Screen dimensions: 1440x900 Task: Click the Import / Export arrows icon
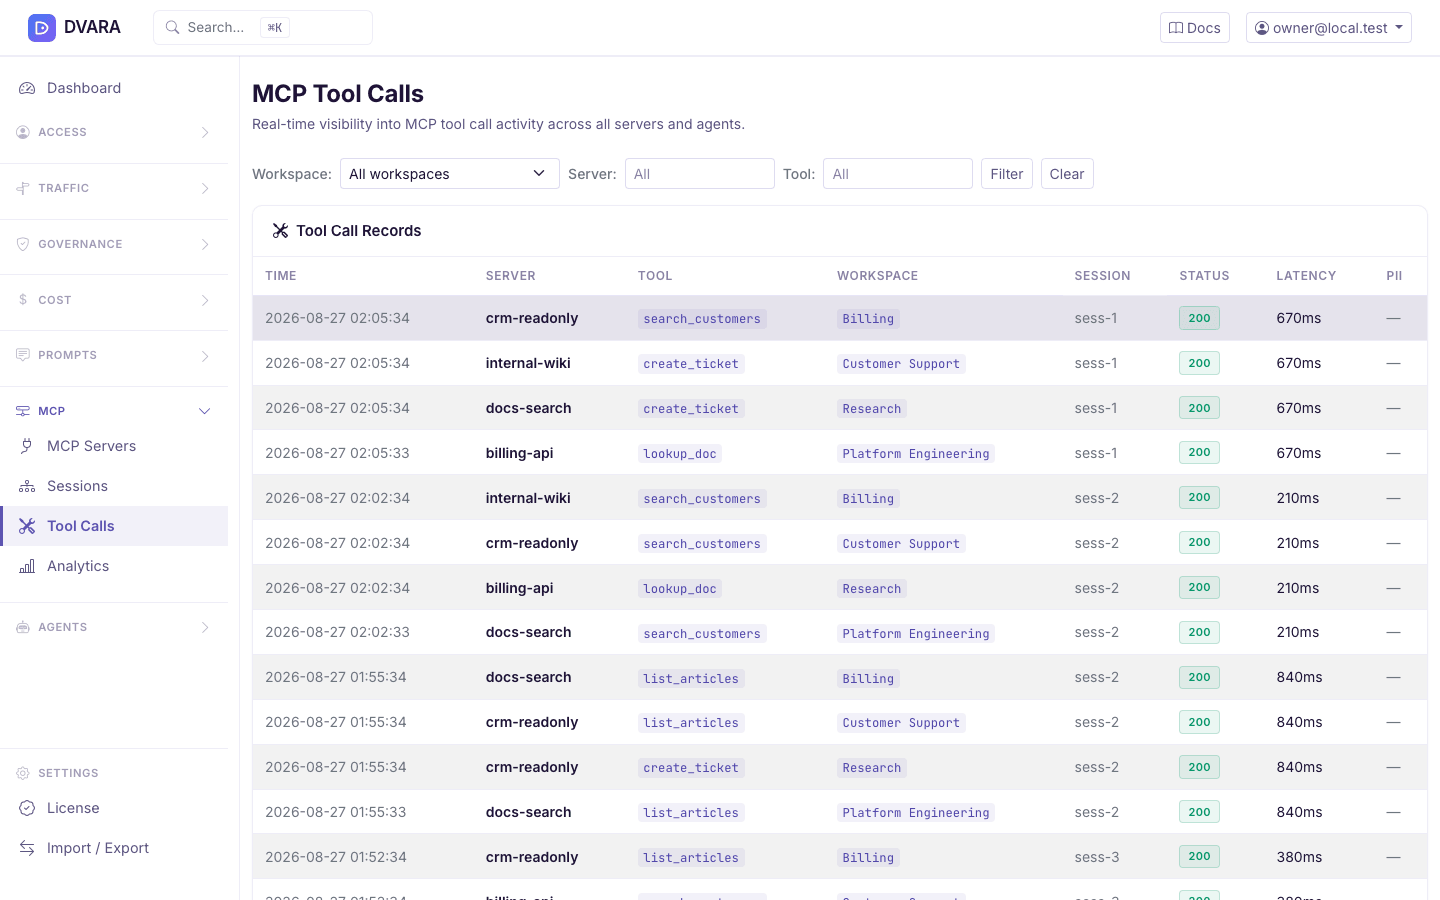point(27,848)
